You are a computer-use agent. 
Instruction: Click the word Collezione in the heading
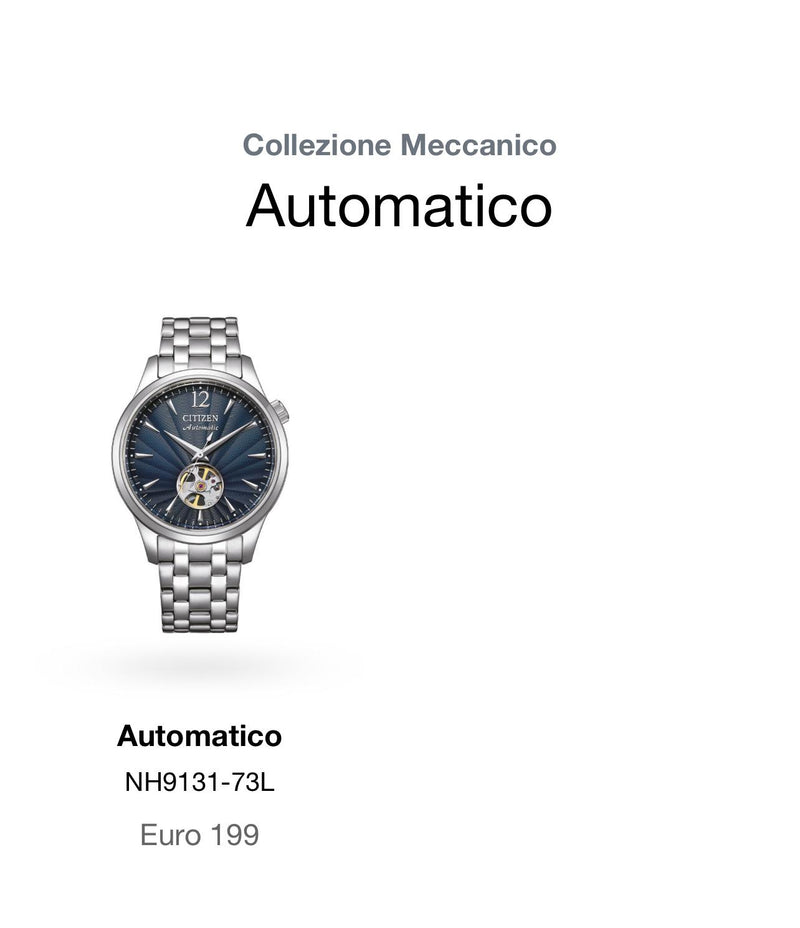(x=317, y=145)
